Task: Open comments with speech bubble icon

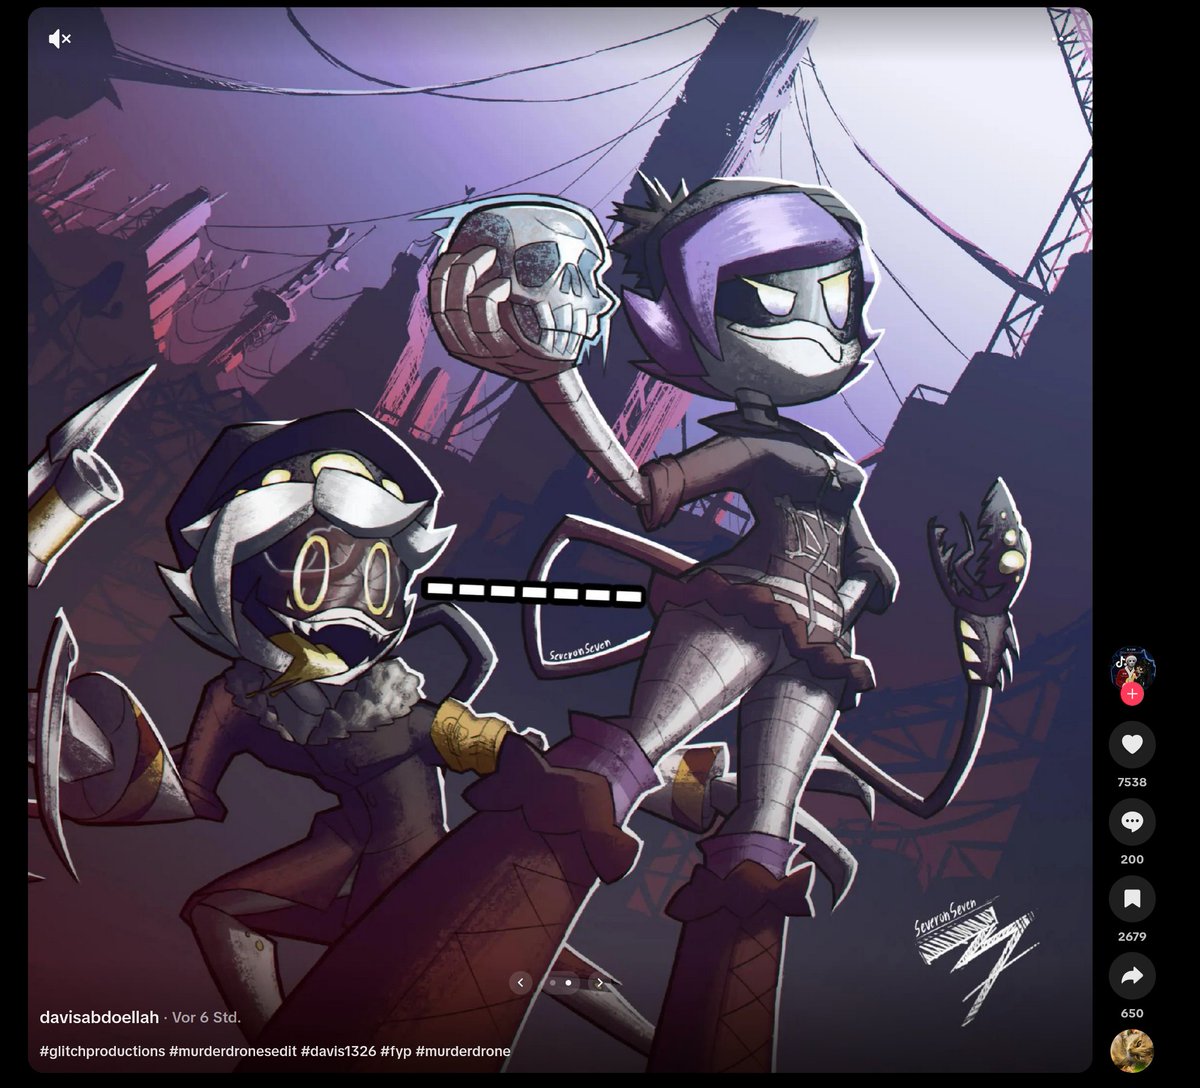Action: point(1132,822)
